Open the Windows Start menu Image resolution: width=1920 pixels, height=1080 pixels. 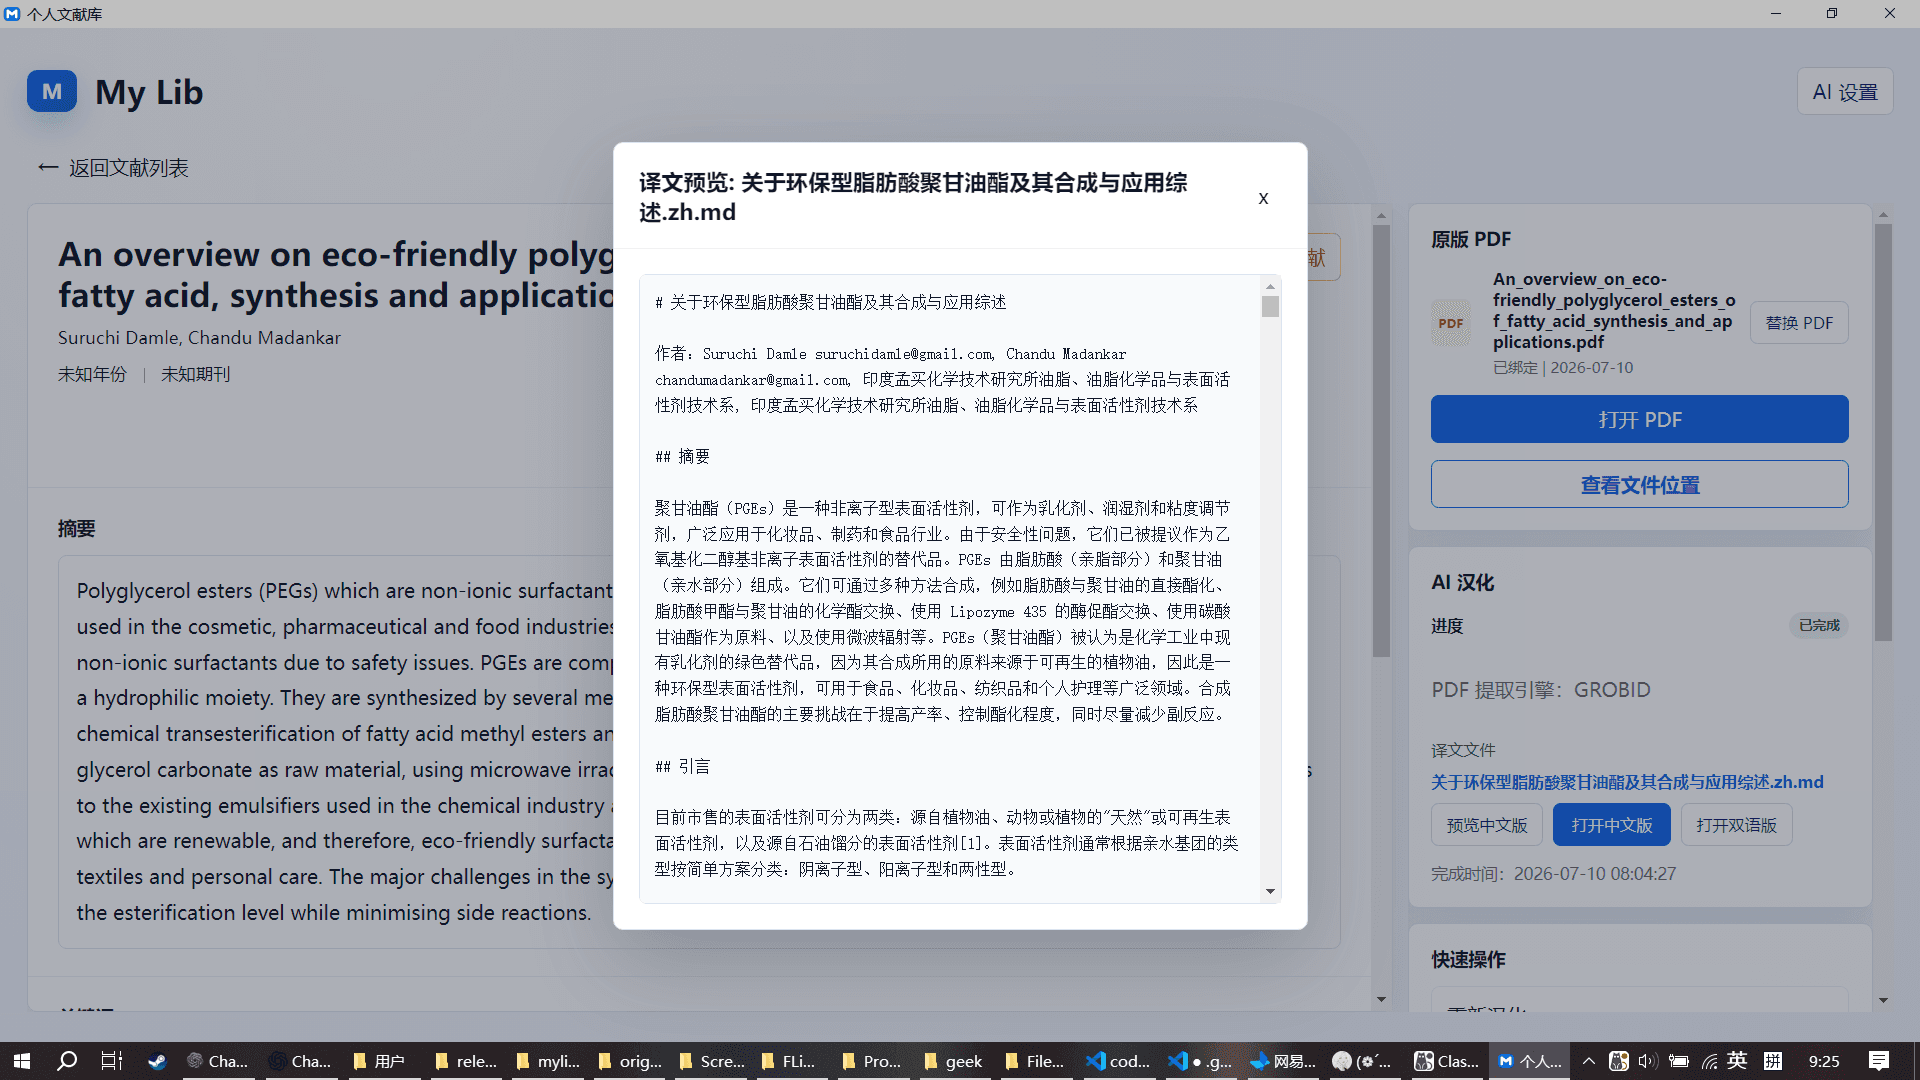pyautogui.click(x=22, y=1061)
